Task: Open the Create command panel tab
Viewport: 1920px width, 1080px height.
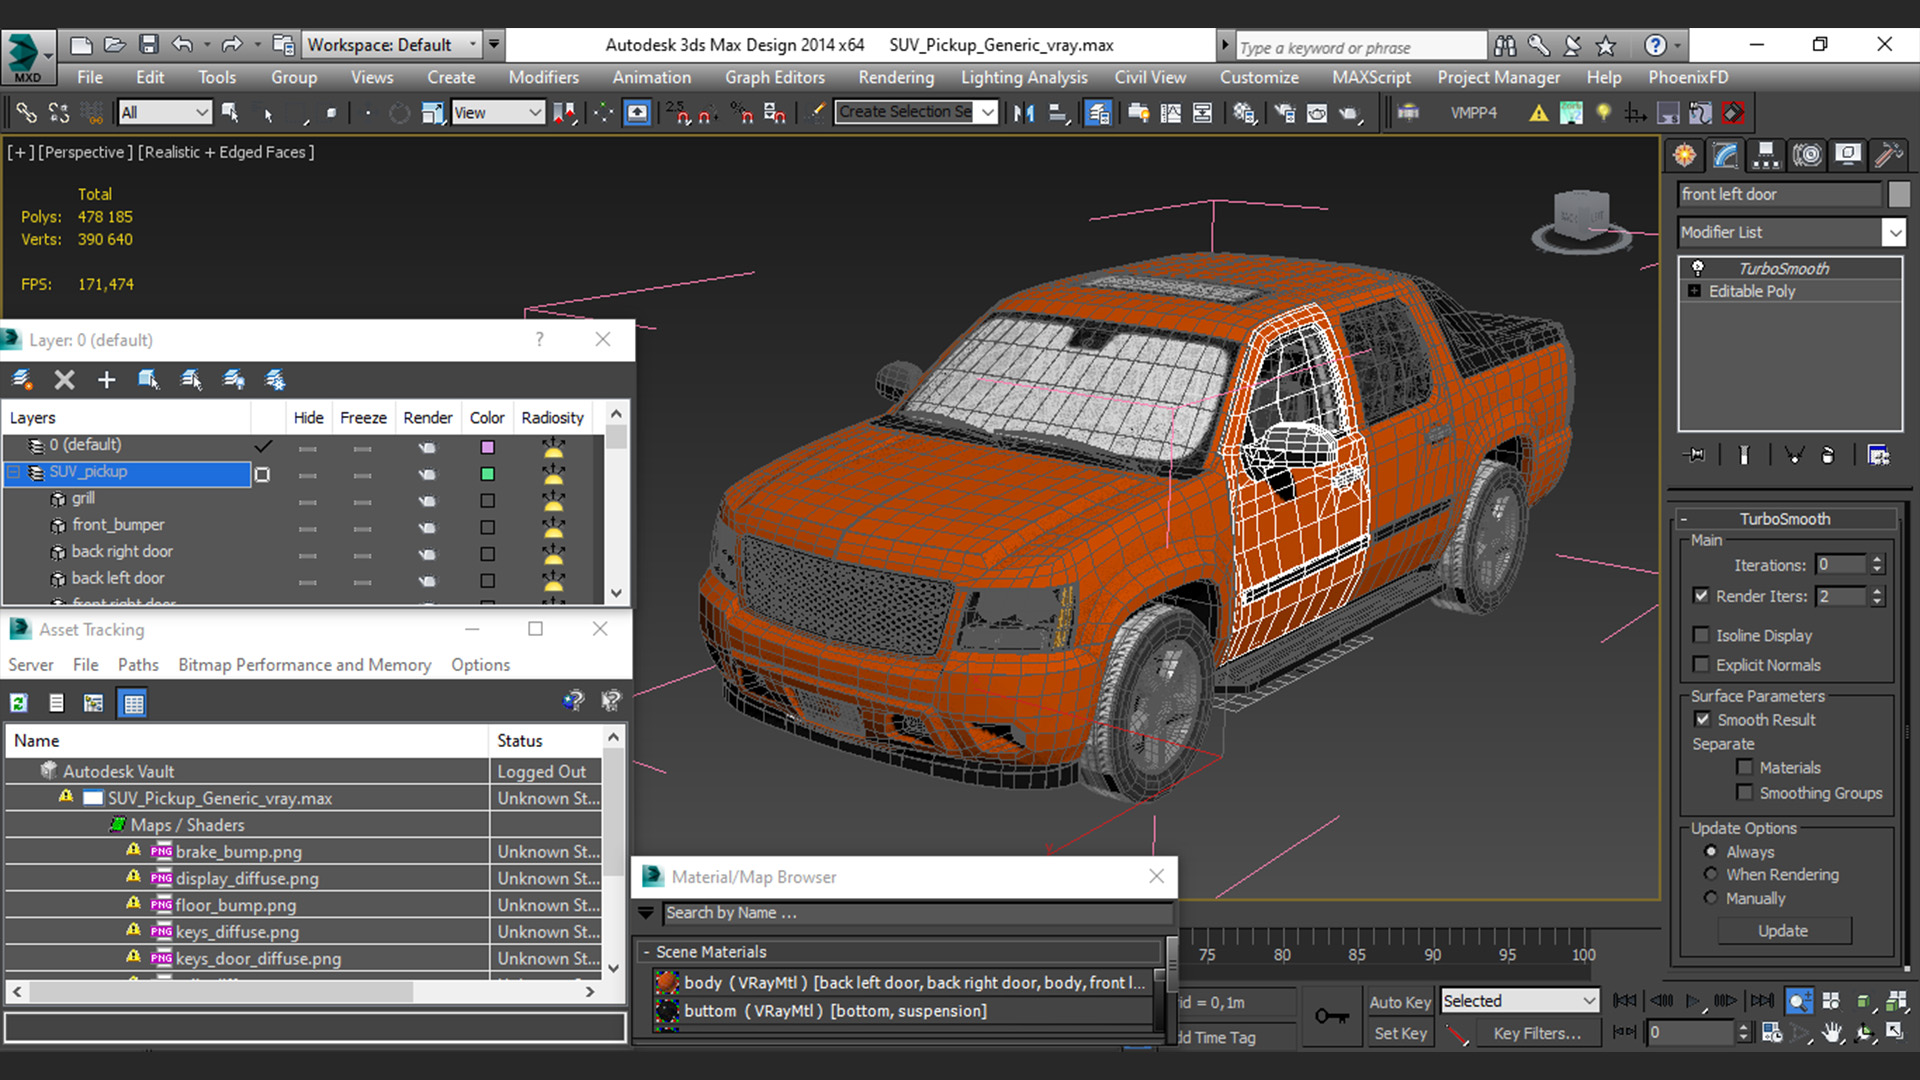Action: click(x=1685, y=155)
